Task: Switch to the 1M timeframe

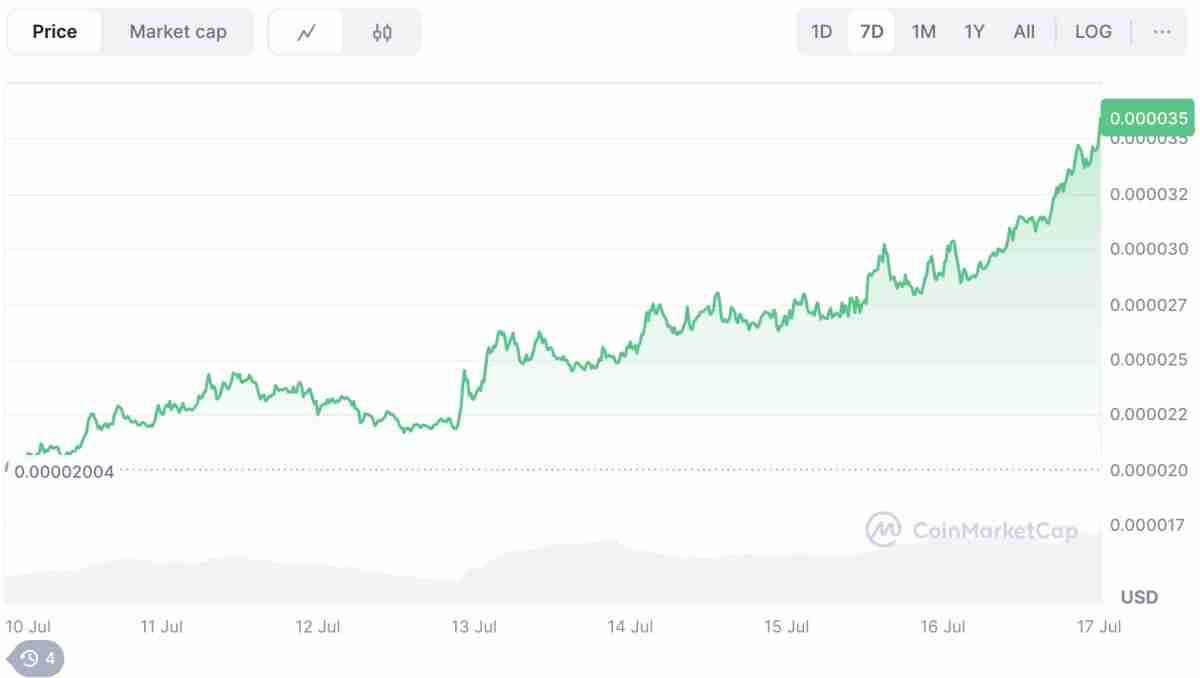Action: (x=923, y=31)
